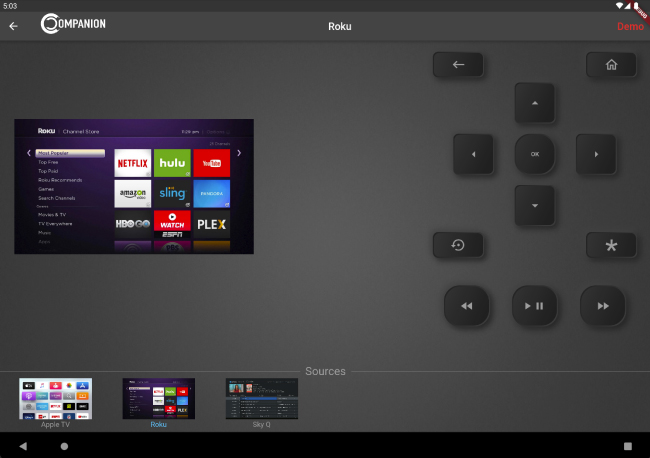
Task: Select TV Everywhere in list
Action: point(55,224)
